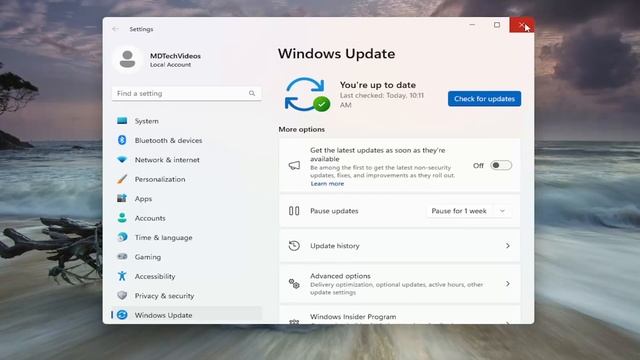This screenshot has height=360, width=640.
Task: Open System settings page
Action: pos(187,121)
